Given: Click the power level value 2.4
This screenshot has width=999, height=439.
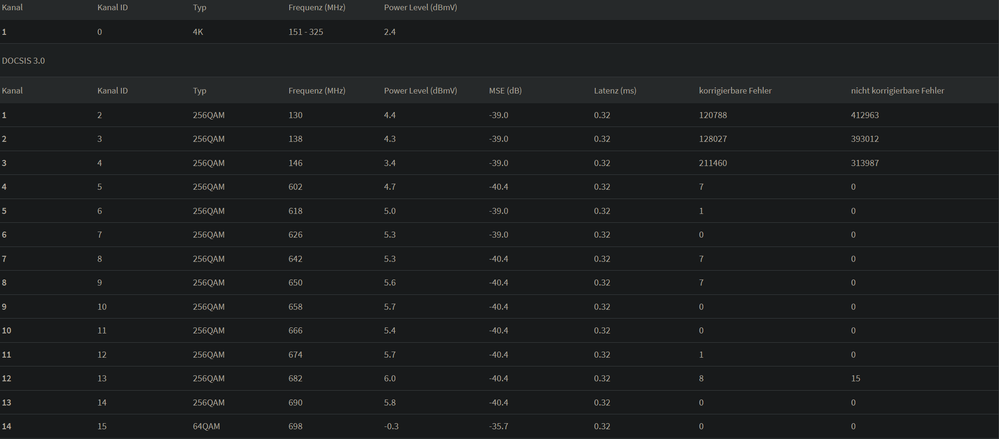Looking at the screenshot, I should (390, 32).
